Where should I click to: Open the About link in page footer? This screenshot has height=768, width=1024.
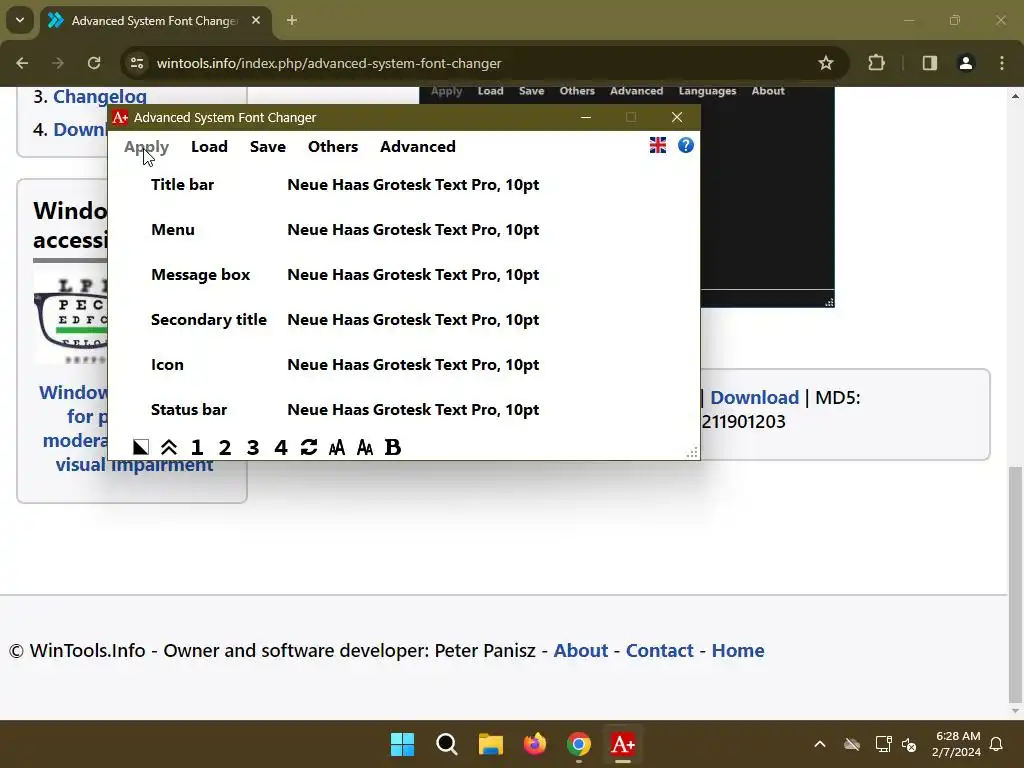point(581,651)
